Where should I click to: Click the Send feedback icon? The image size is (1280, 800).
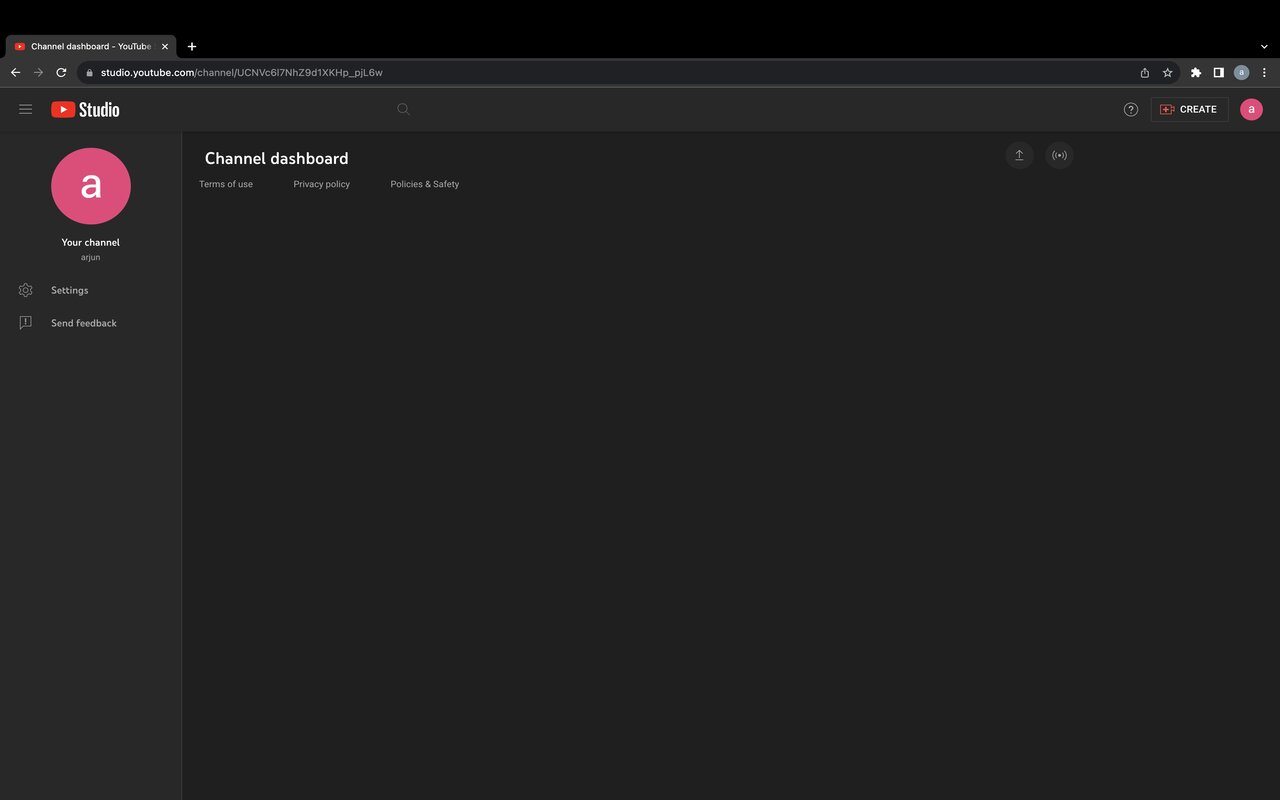(25, 322)
